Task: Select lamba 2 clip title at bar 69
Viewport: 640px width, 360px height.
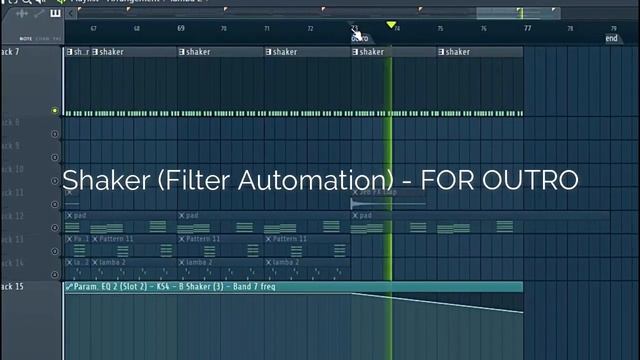Action: 199,262
